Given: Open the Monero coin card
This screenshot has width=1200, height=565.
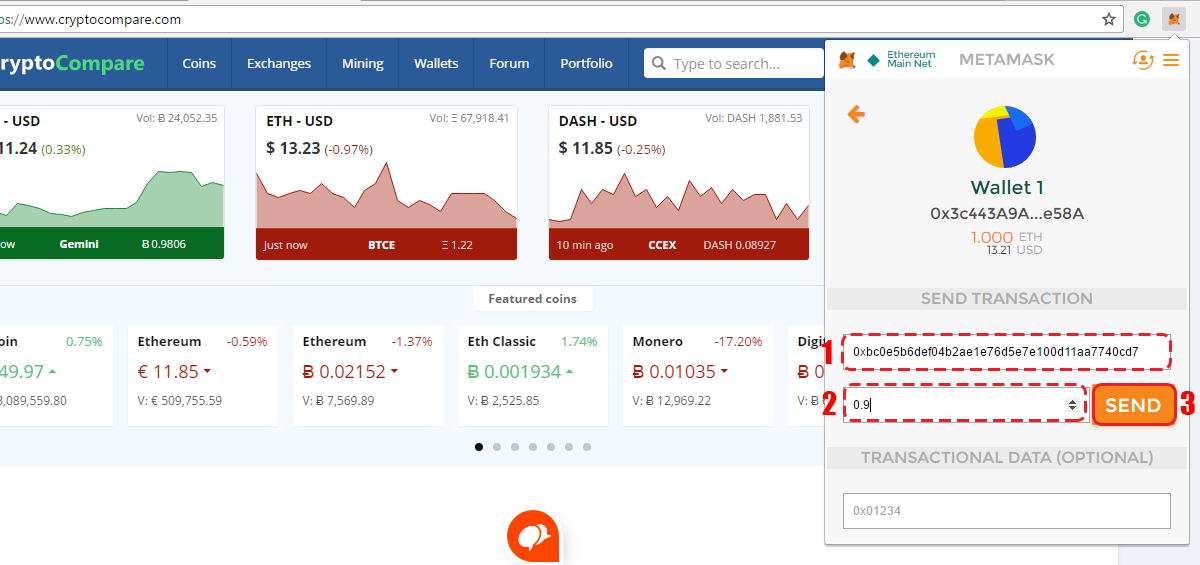Looking at the screenshot, I should (697, 375).
